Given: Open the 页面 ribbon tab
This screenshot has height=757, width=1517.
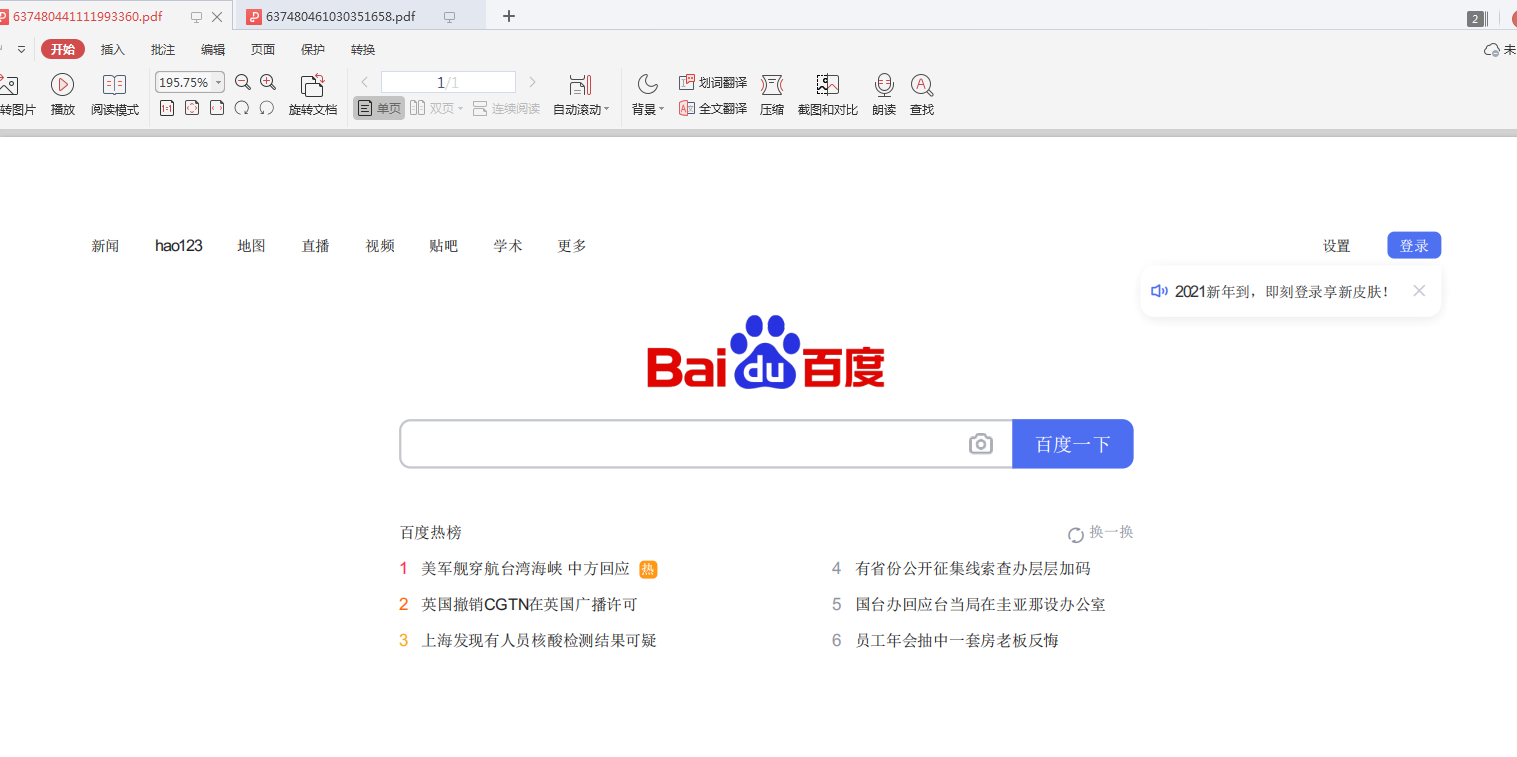Looking at the screenshot, I should [263, 49].
